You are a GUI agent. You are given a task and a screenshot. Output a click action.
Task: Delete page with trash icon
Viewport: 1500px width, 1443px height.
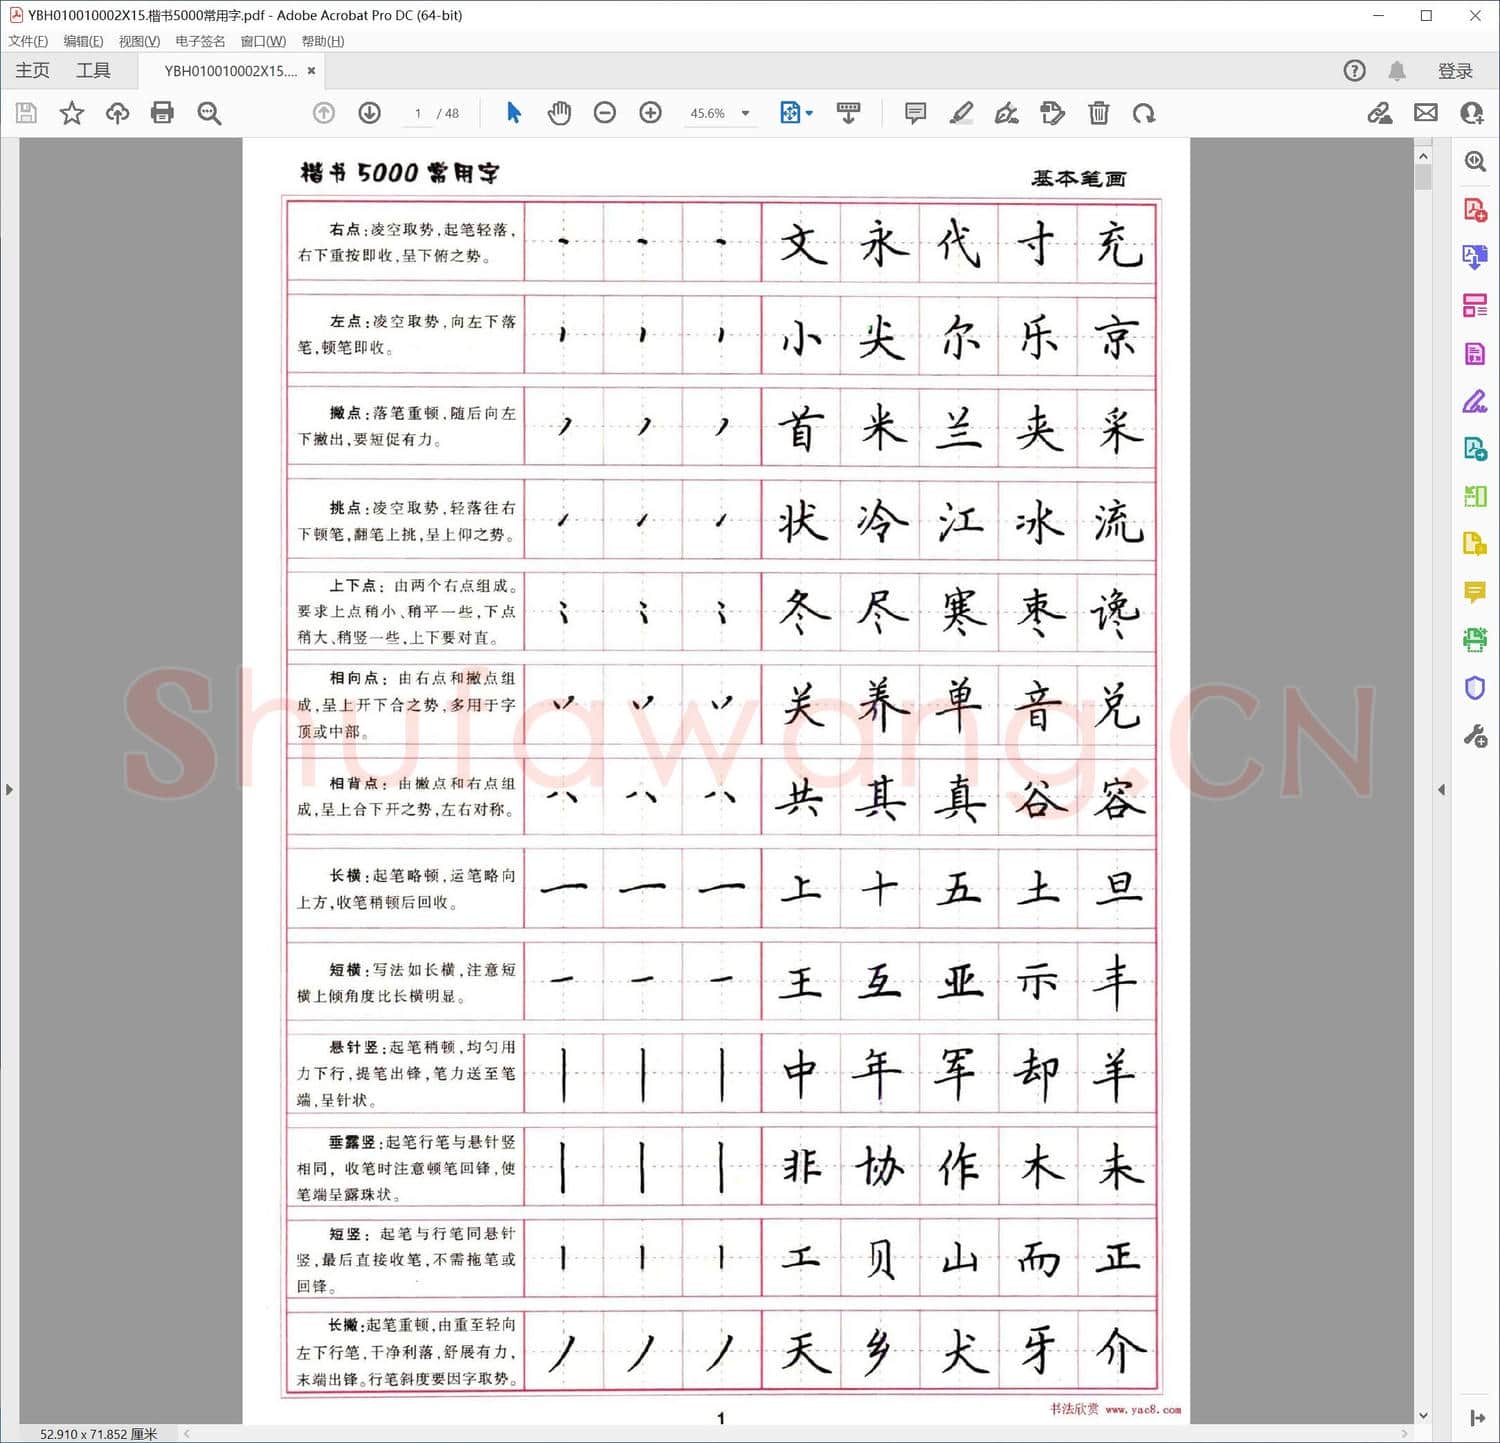click(x=1099, y=113)
